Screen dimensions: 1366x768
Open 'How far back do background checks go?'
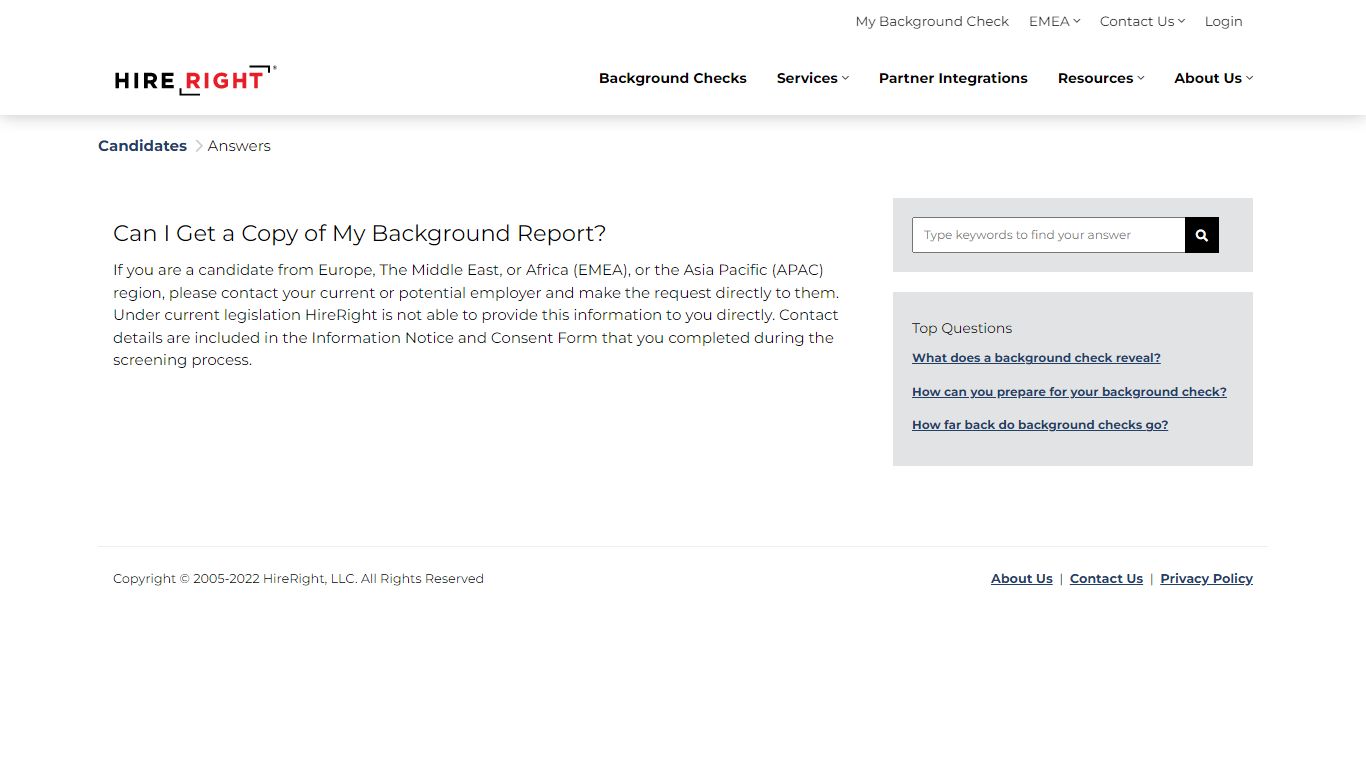click(1040, 425)
